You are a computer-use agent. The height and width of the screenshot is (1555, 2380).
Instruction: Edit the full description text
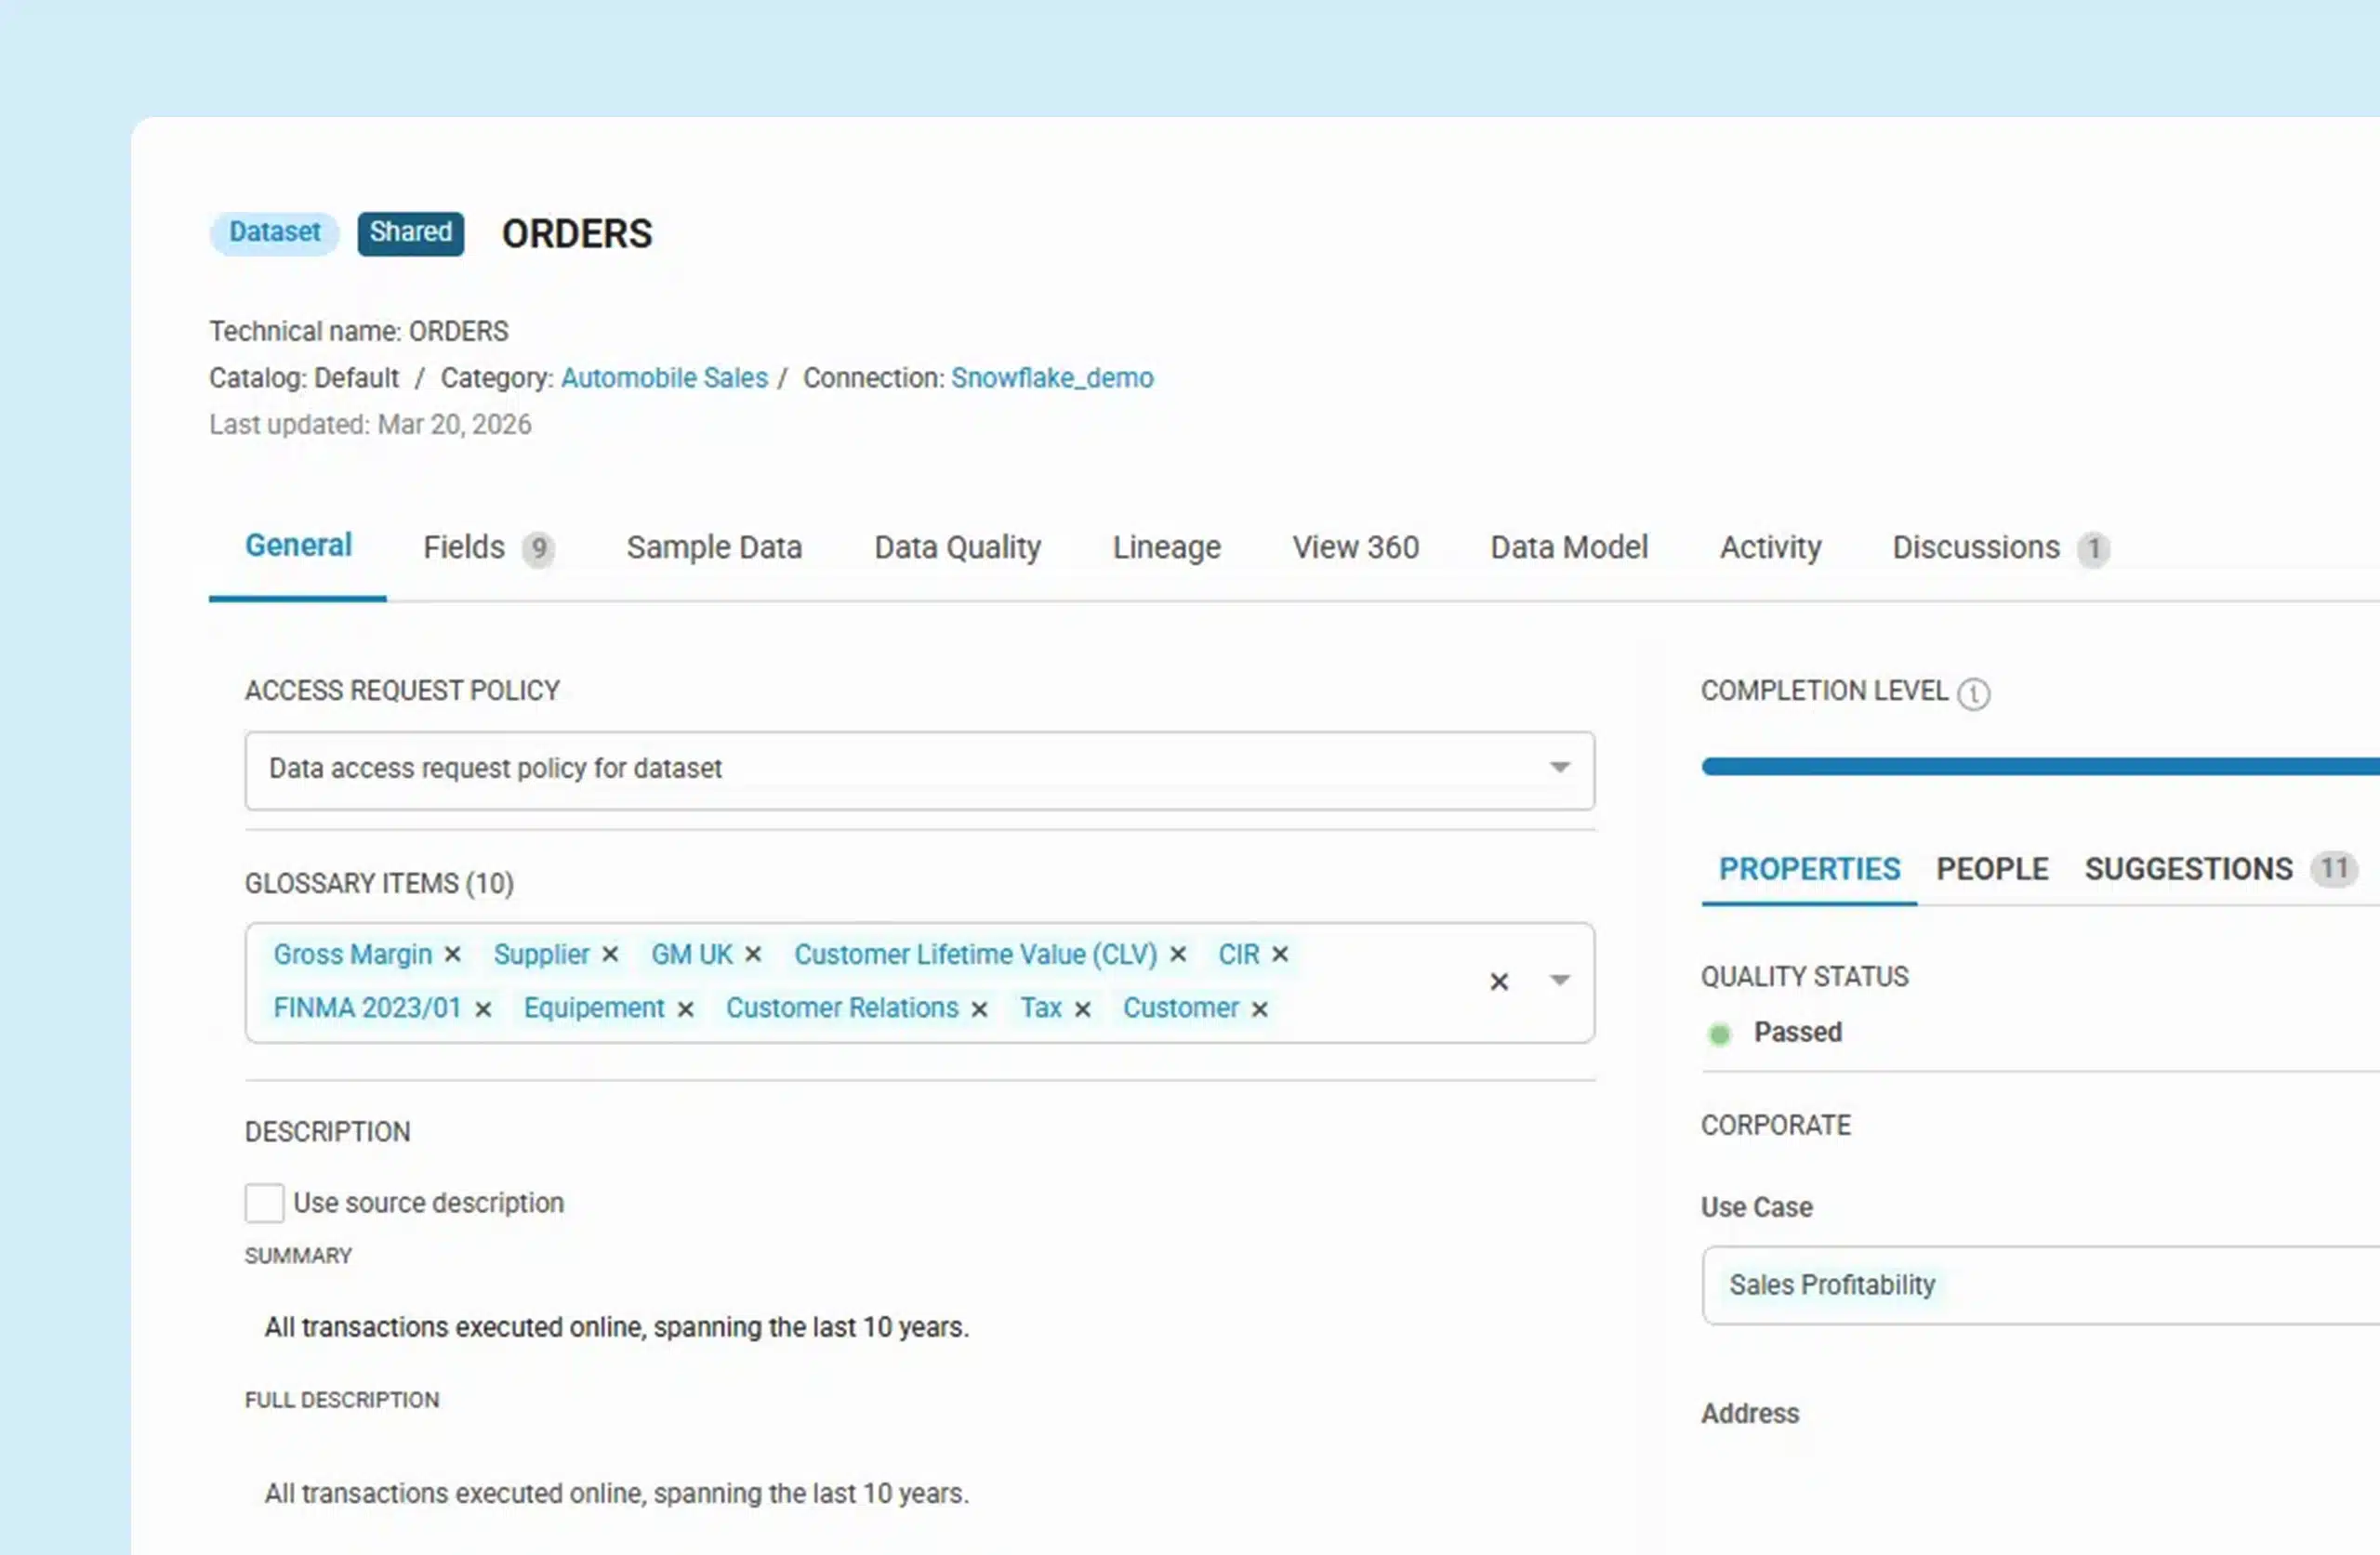pos(617,1494)
